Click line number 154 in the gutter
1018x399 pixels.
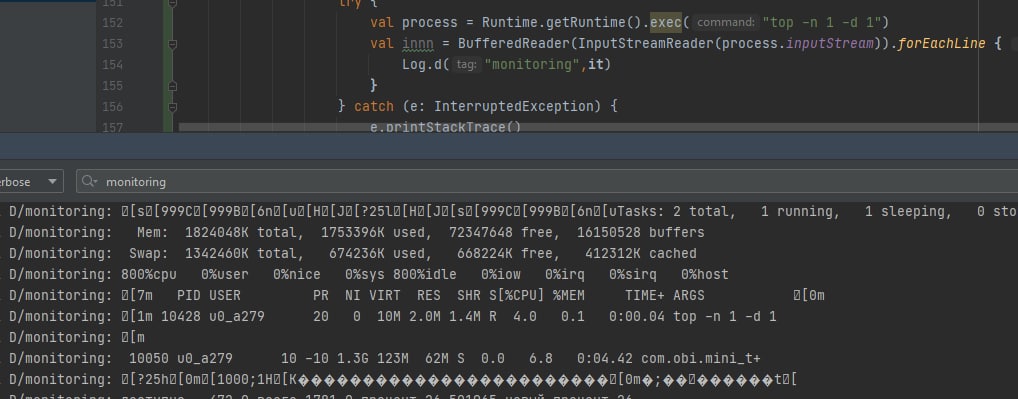tap(113, 65)
